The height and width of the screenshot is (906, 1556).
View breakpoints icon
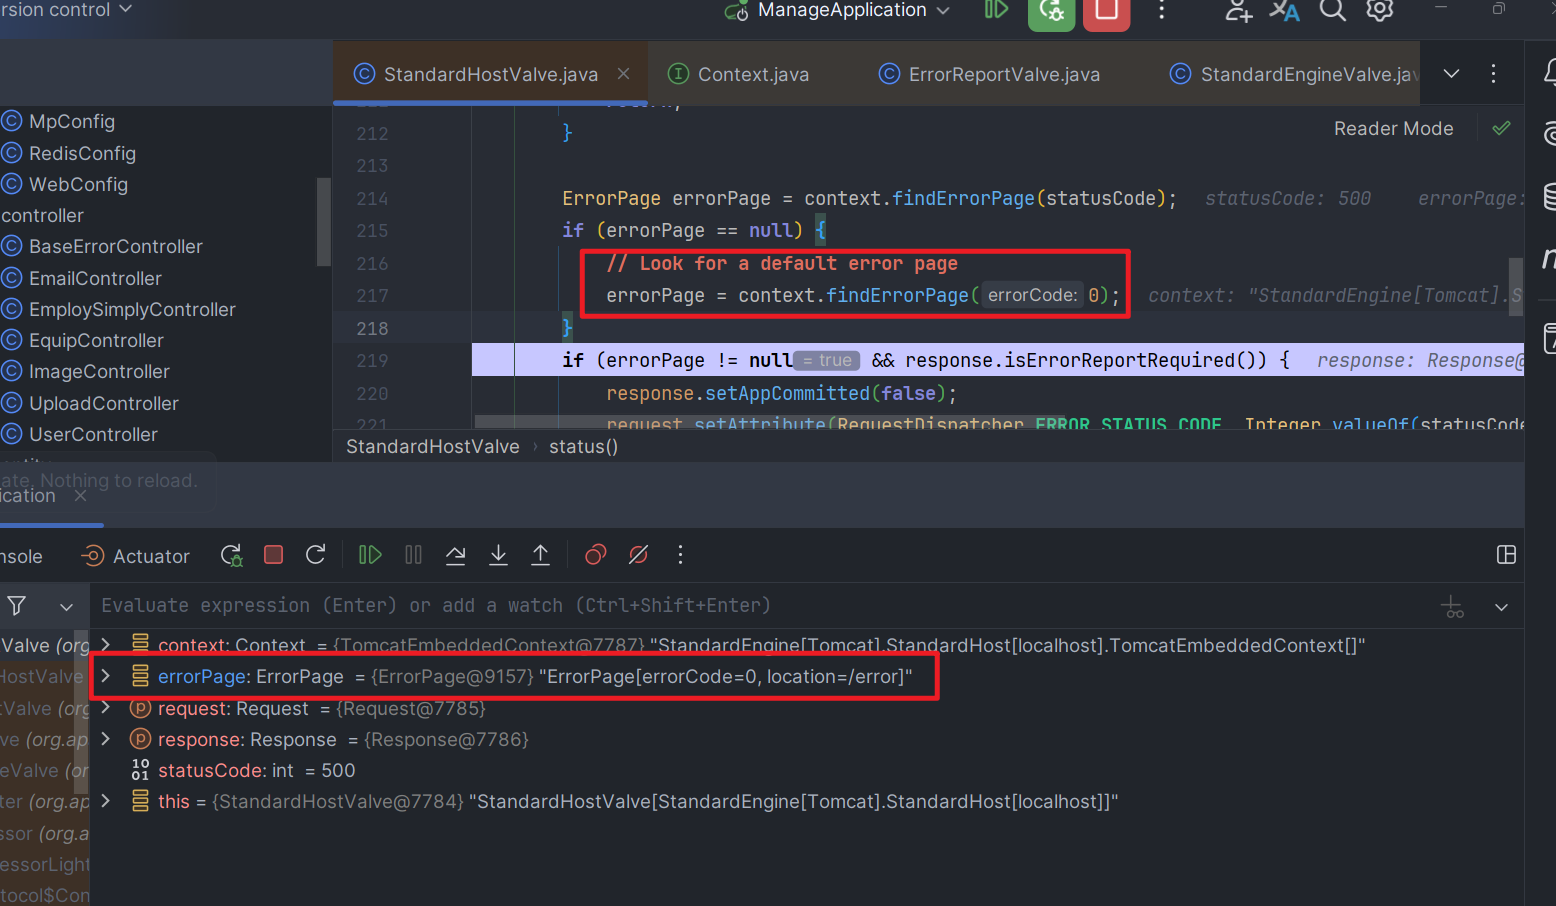pos(596,555)
